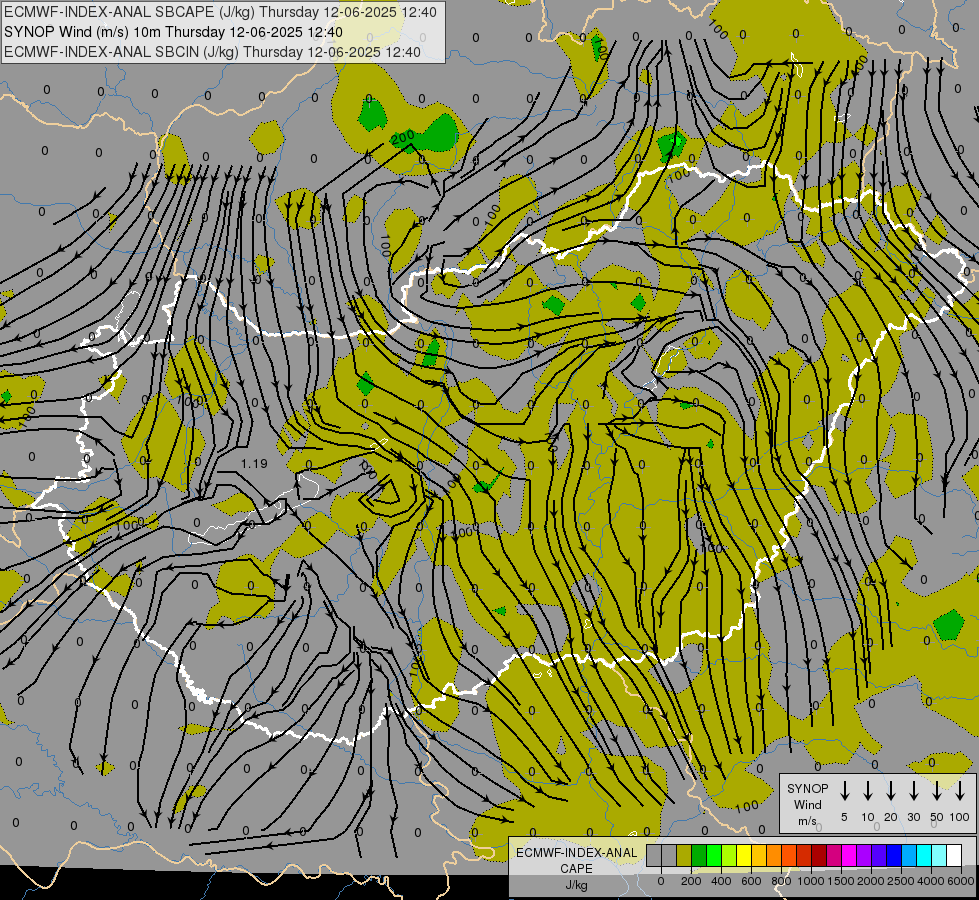Click the 800 tick label in CAPE legend

click(781, 881)
